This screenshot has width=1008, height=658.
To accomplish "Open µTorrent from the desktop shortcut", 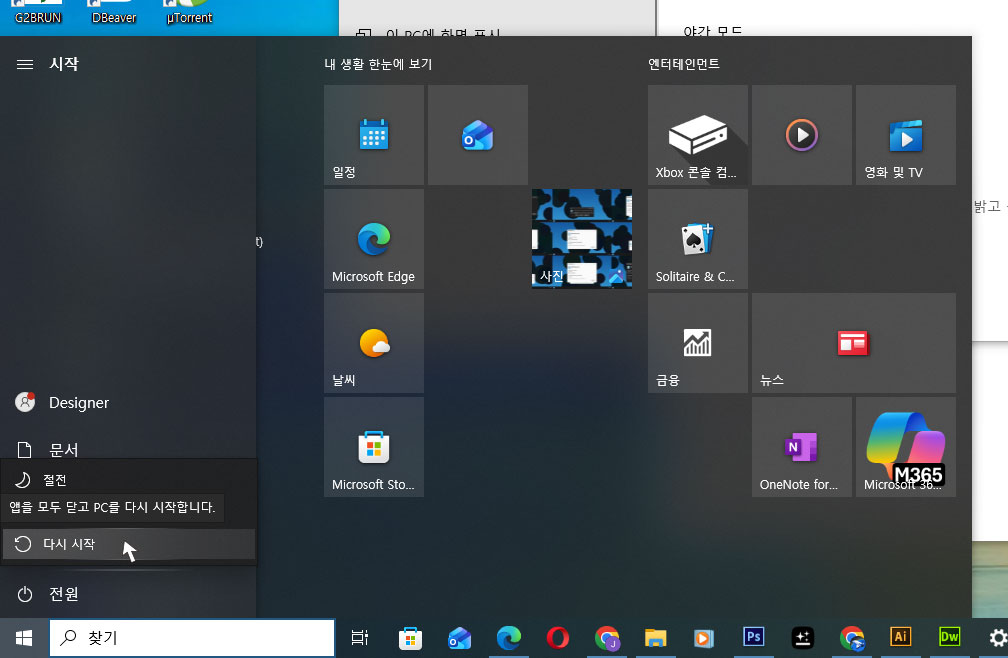I will tap(187, 10).
